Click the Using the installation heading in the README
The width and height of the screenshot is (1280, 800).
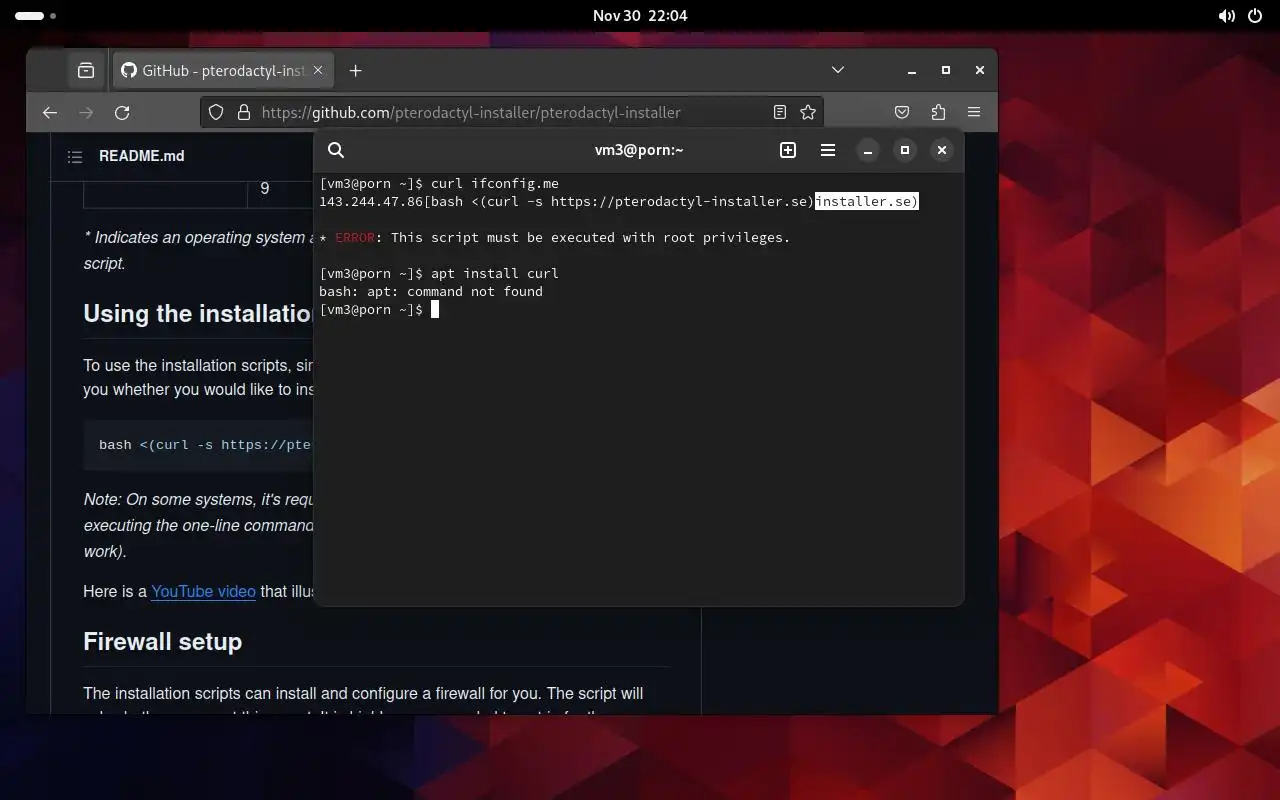tap(199, 314)
